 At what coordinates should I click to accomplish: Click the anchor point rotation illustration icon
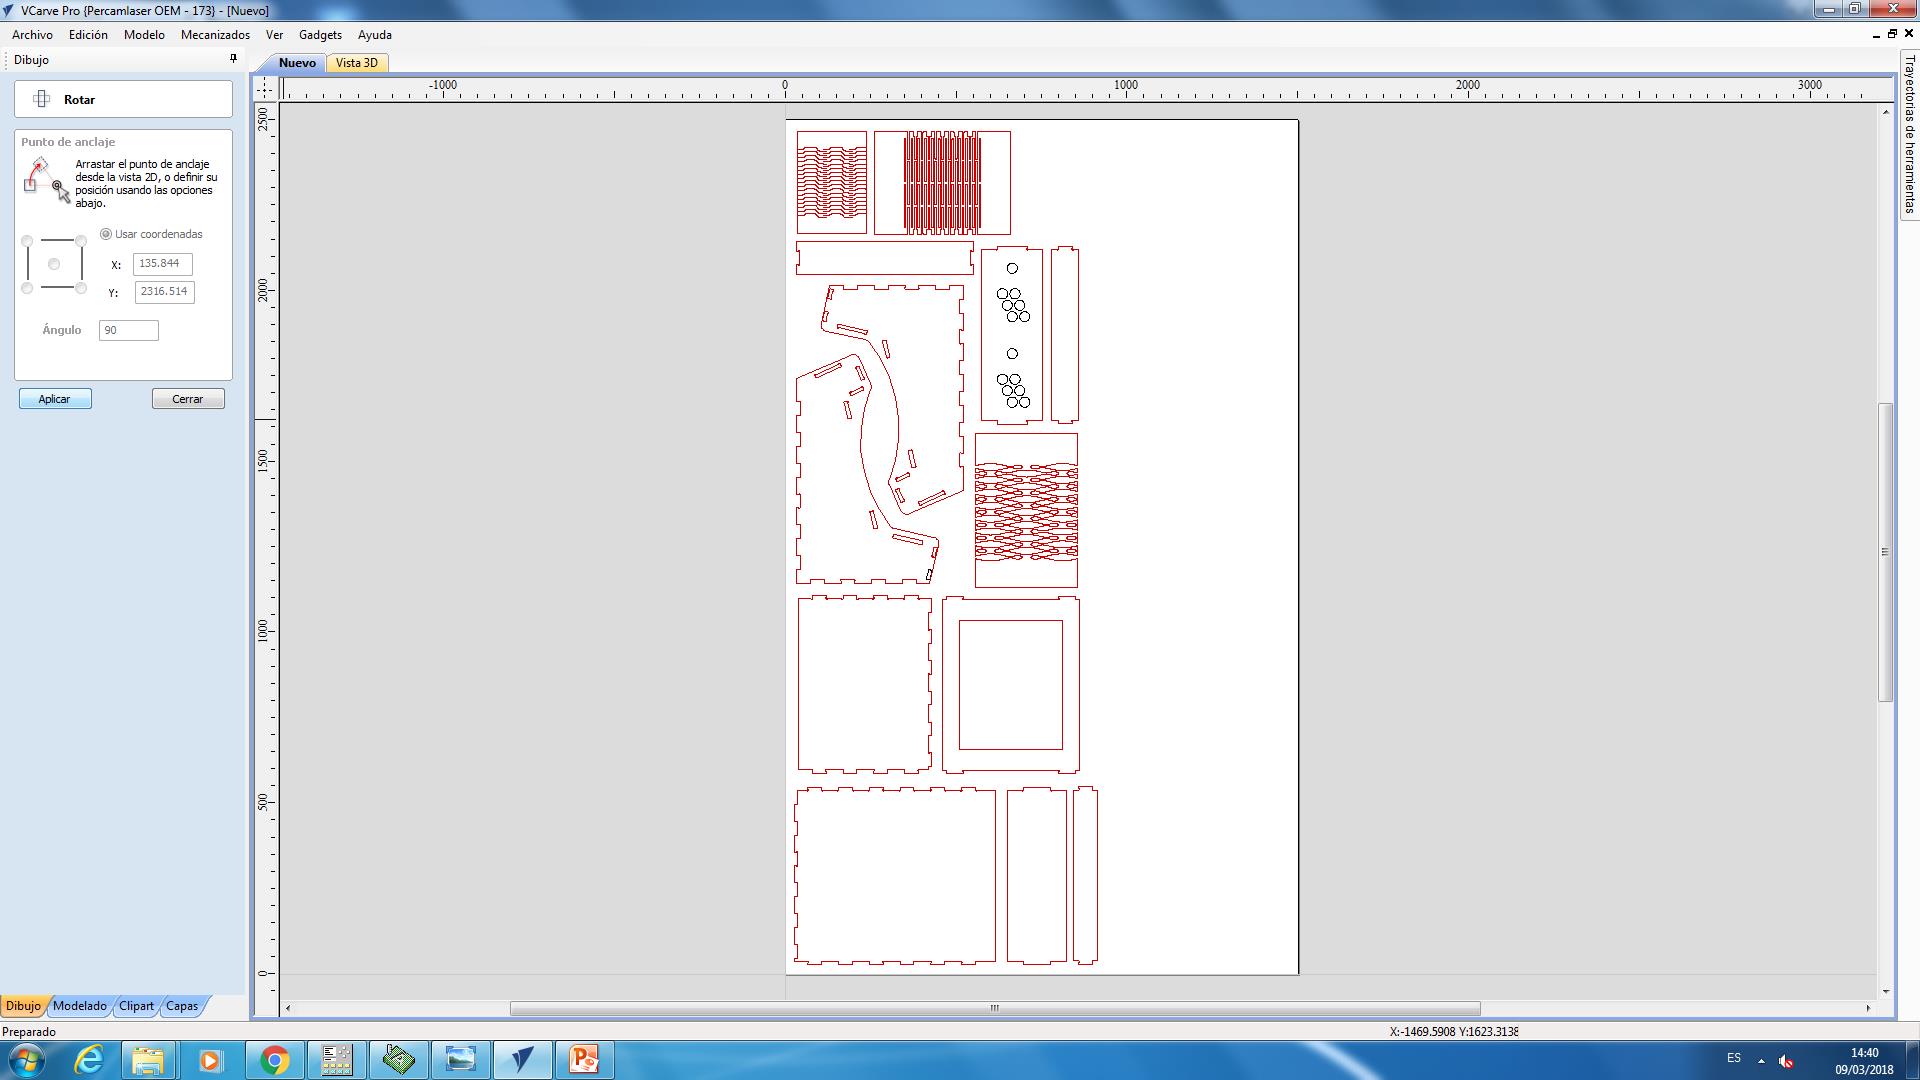click(x=45, y=180)
